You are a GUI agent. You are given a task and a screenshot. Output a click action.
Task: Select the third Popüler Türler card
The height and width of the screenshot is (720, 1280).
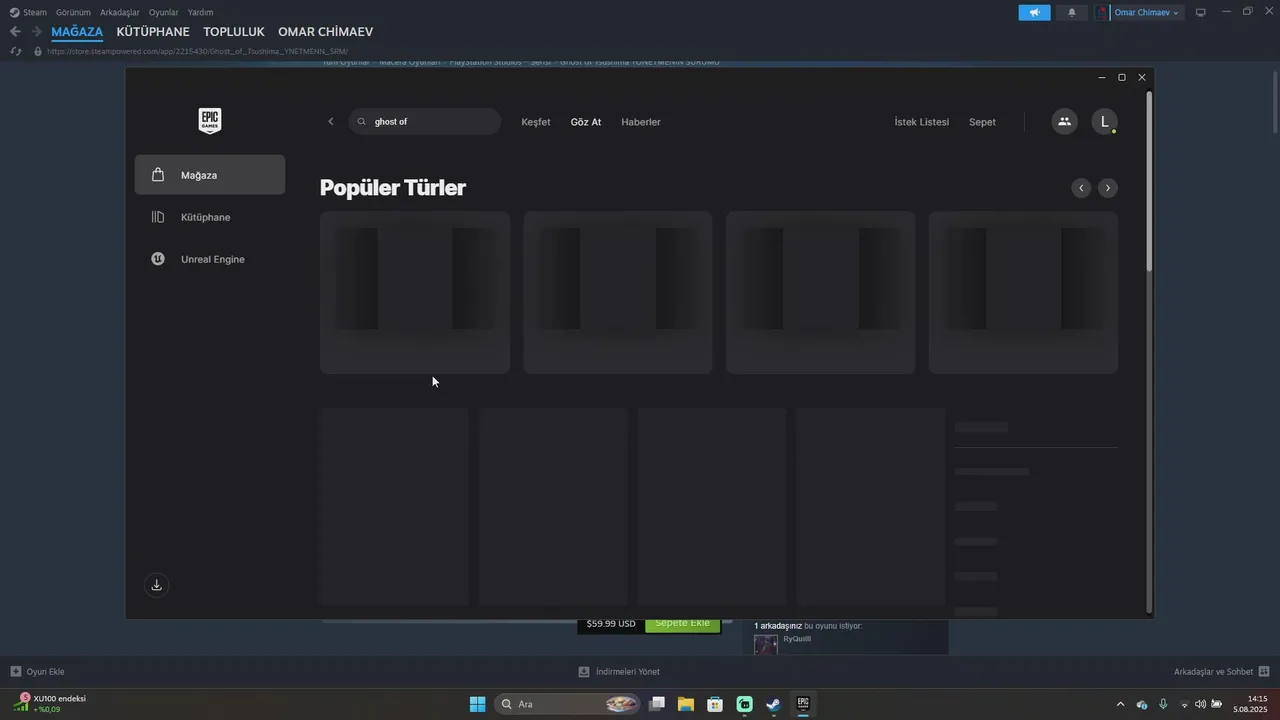820,292
